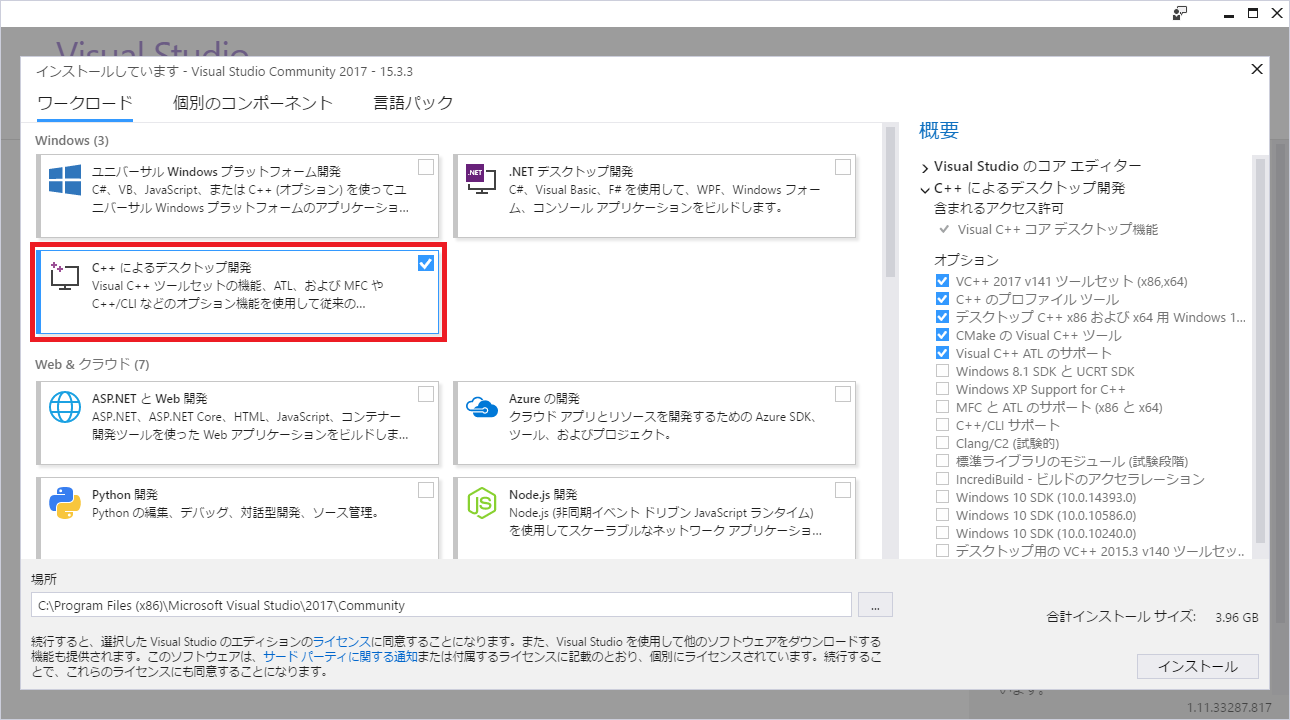1290x720 pixels.
Task: Click the Web & クラウド (7) section heading
Action: (x=92, y=364)
